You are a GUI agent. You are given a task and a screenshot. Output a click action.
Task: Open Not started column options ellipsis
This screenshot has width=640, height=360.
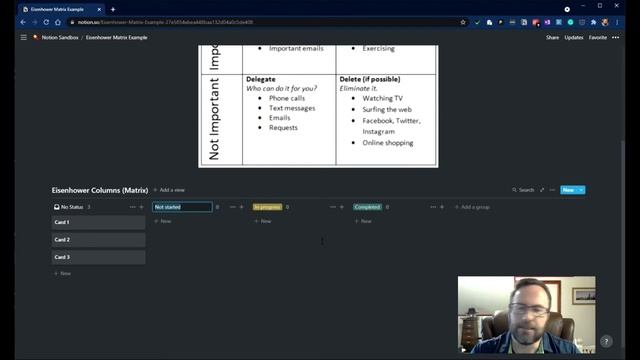233,207
